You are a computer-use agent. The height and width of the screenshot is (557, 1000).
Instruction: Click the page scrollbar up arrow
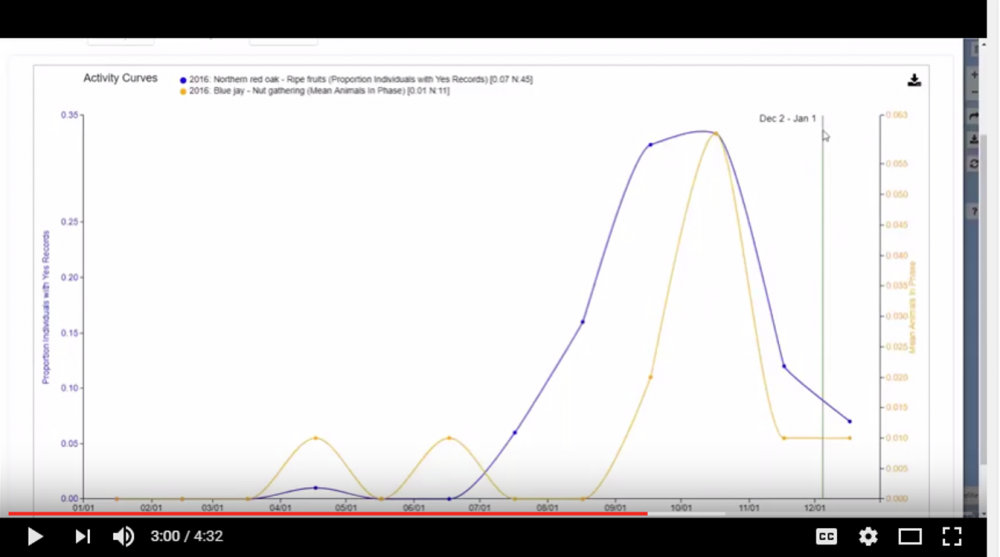(983, 45)
